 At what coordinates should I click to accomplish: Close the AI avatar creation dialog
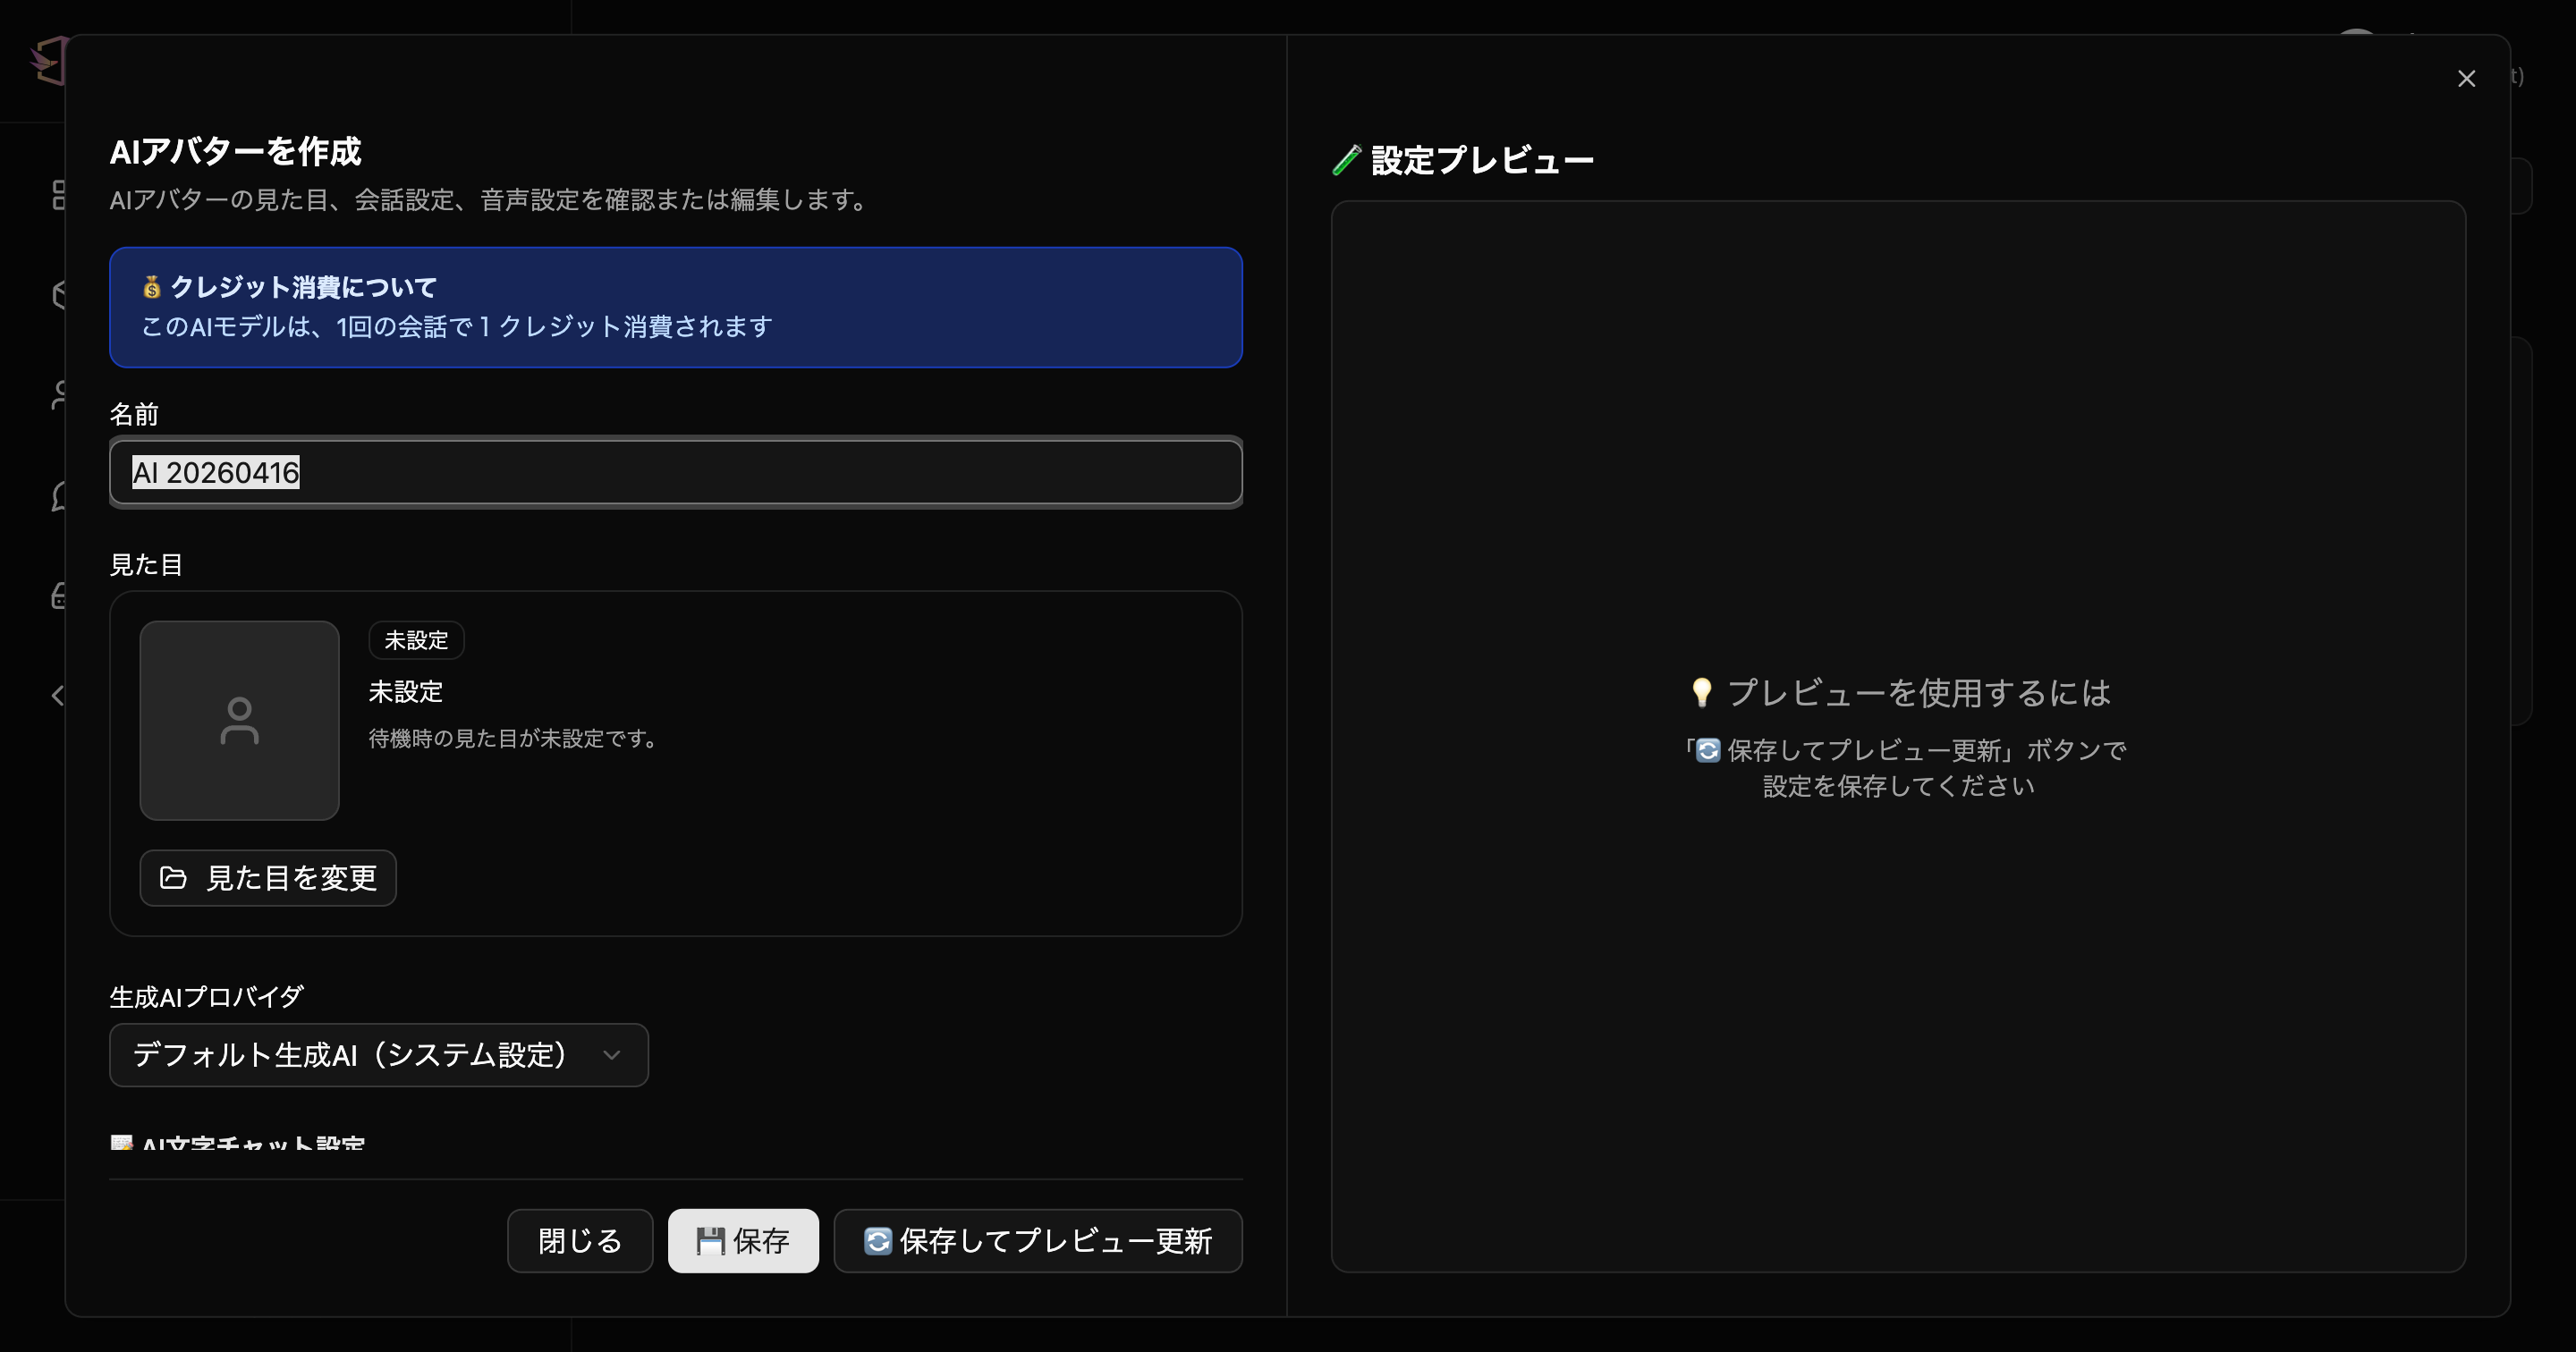click(2466, 79)
